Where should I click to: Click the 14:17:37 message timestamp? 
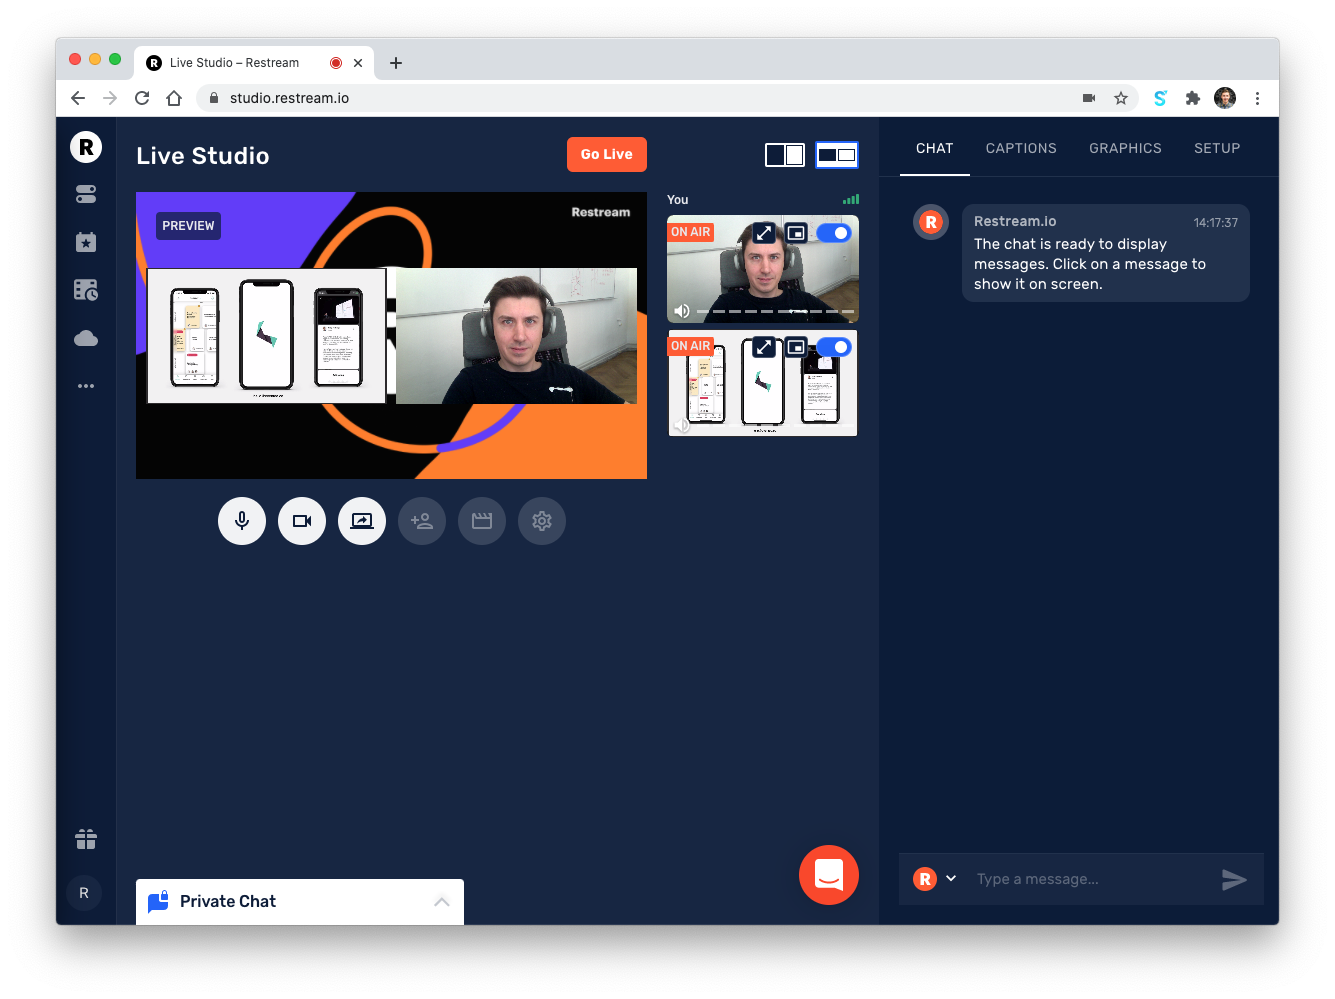click(1216, 223)
